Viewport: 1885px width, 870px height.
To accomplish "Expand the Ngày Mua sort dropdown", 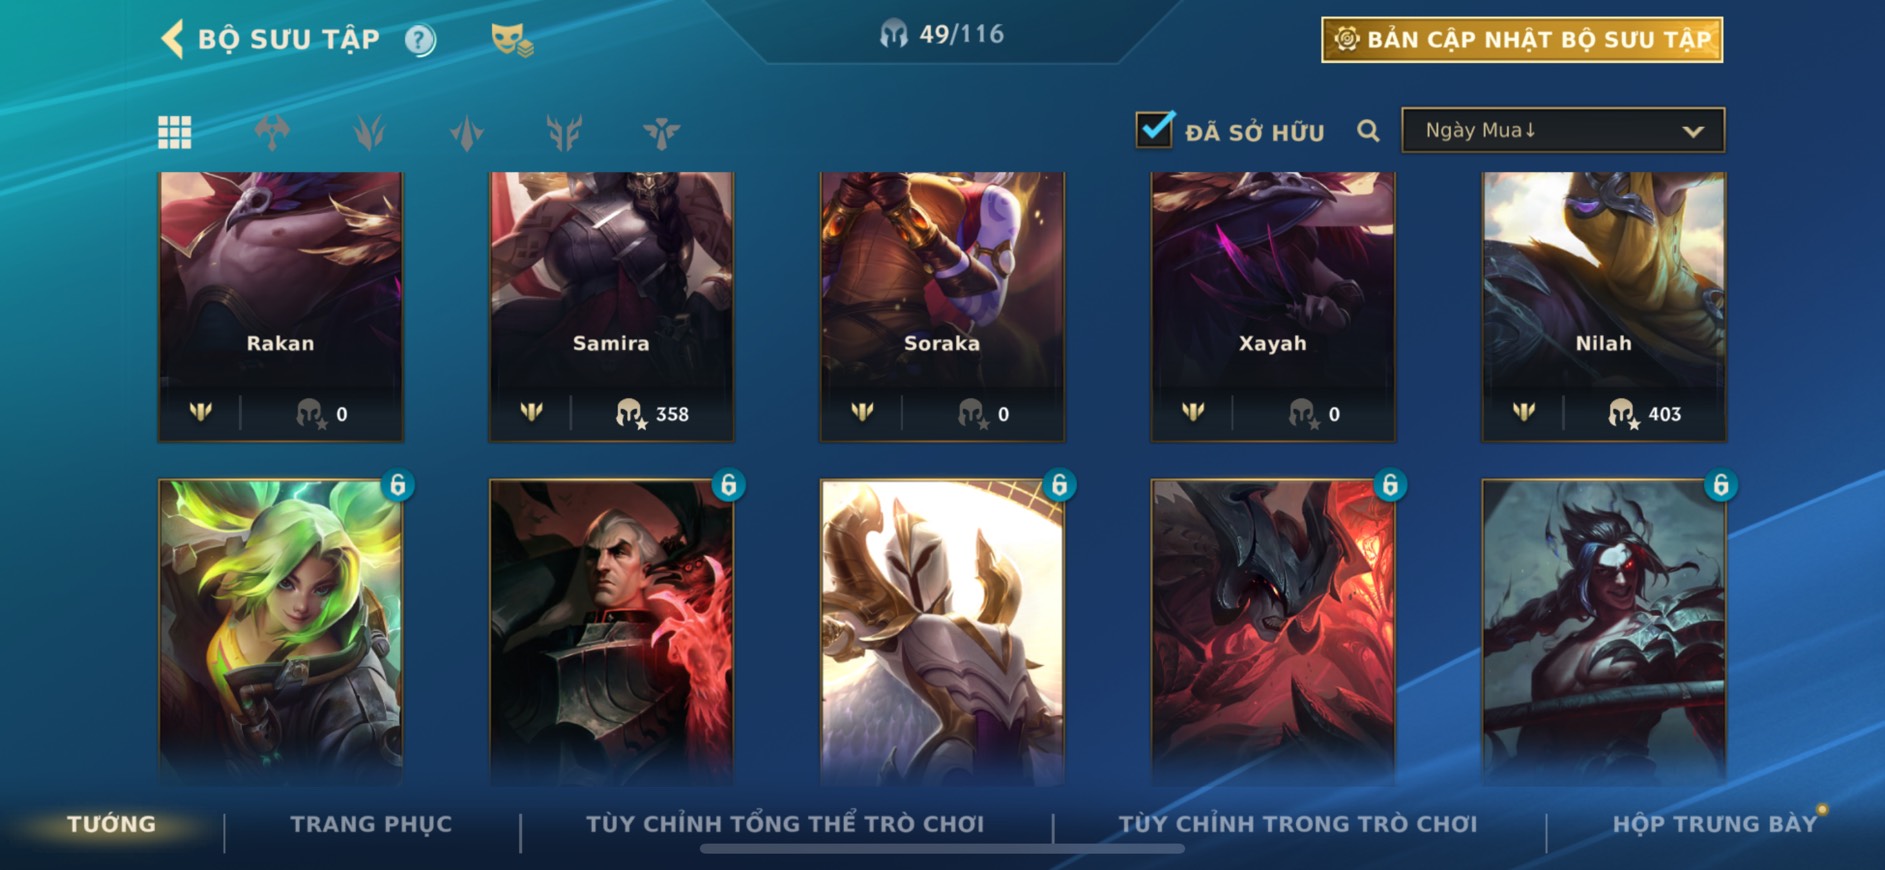I will tap(1563, 130).
